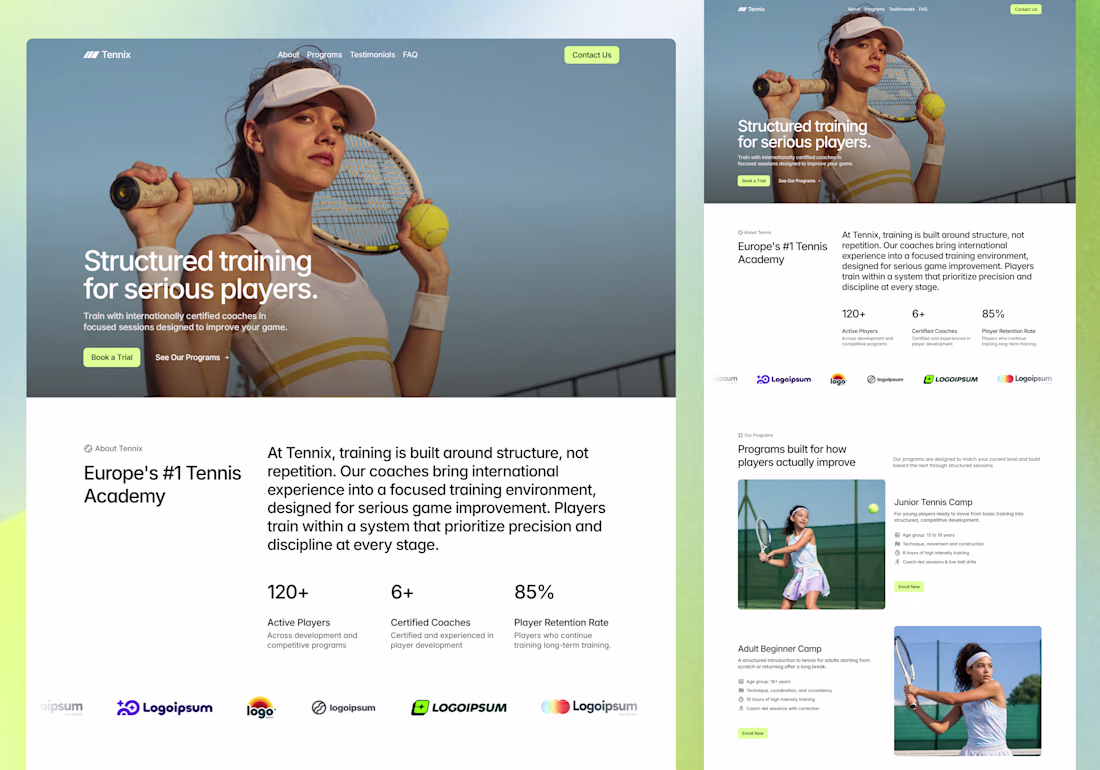Click 'Certified Coaches' label in the large preview
The image size is (1100, 770).
430,622
